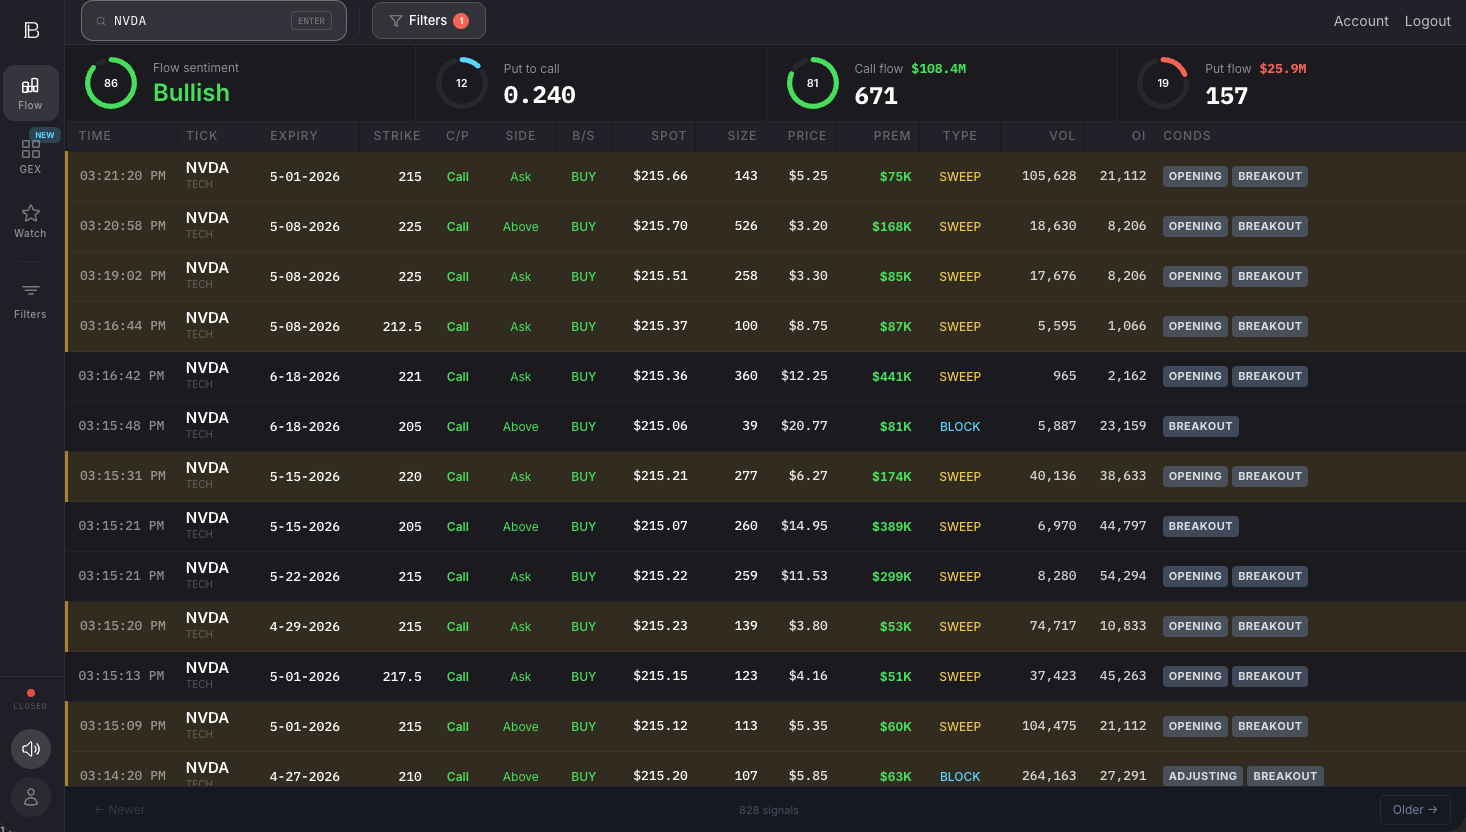
Task: Click the $389K premium value
Action: click(892, 527)
